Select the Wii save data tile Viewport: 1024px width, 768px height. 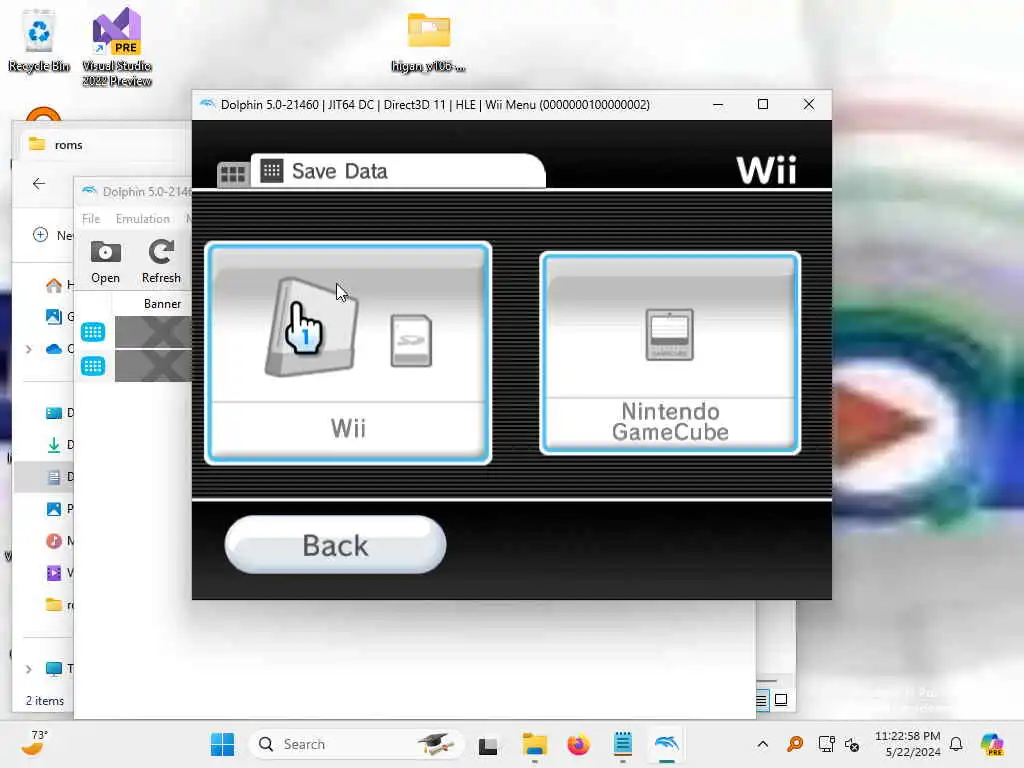pyautogui.click(x=348, y=353)
